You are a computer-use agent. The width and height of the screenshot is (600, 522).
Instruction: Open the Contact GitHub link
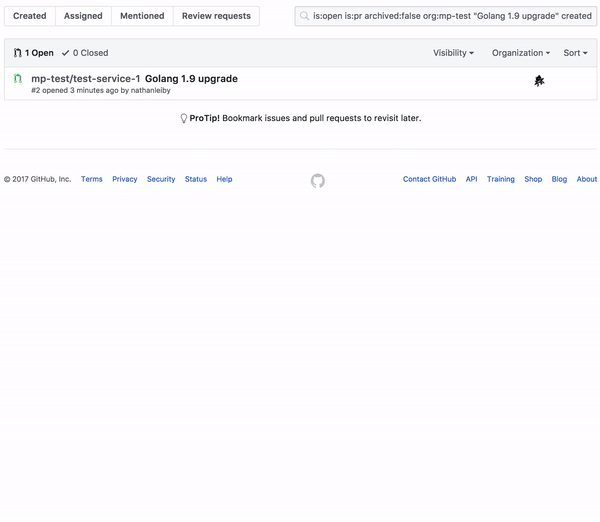(x=429, y=179)
